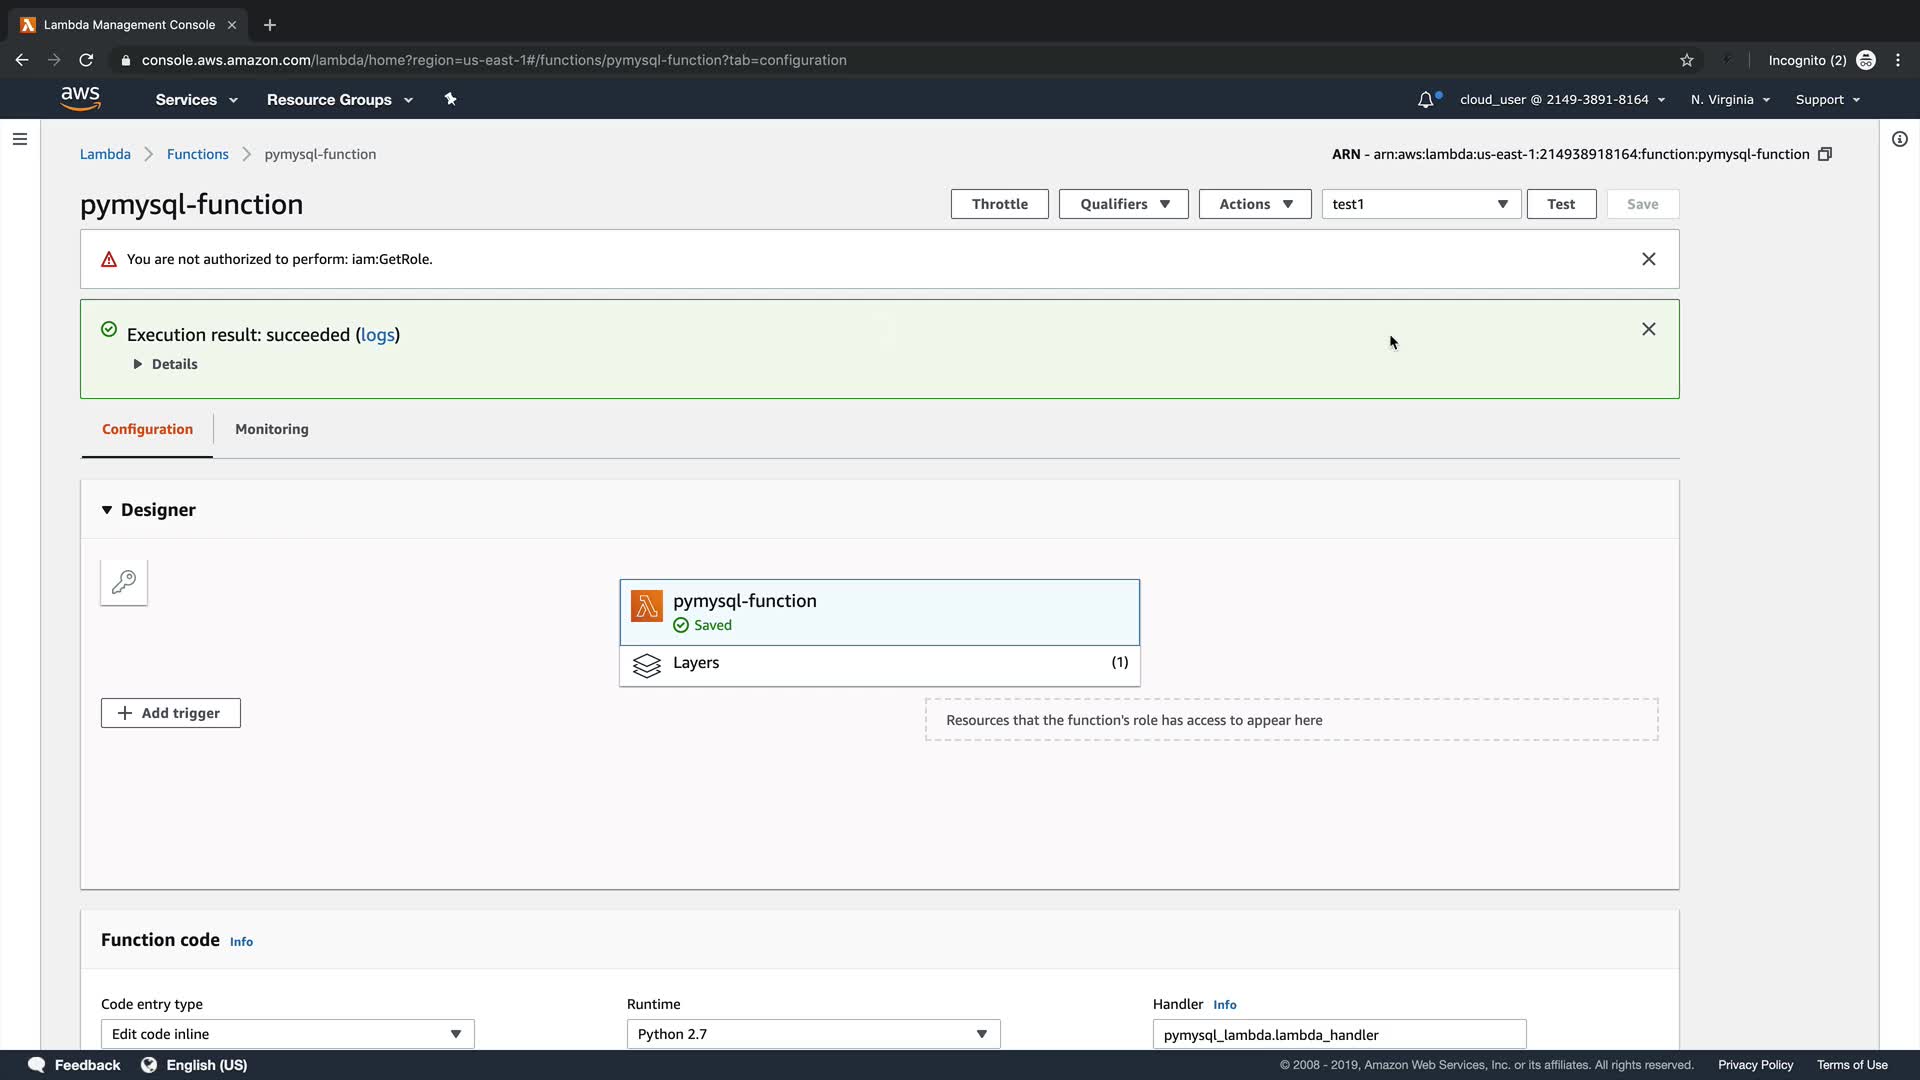The image size is (1920, 1080).
Task: Click the pin shortcuts icon in navbar
Action: click(450, 99)
